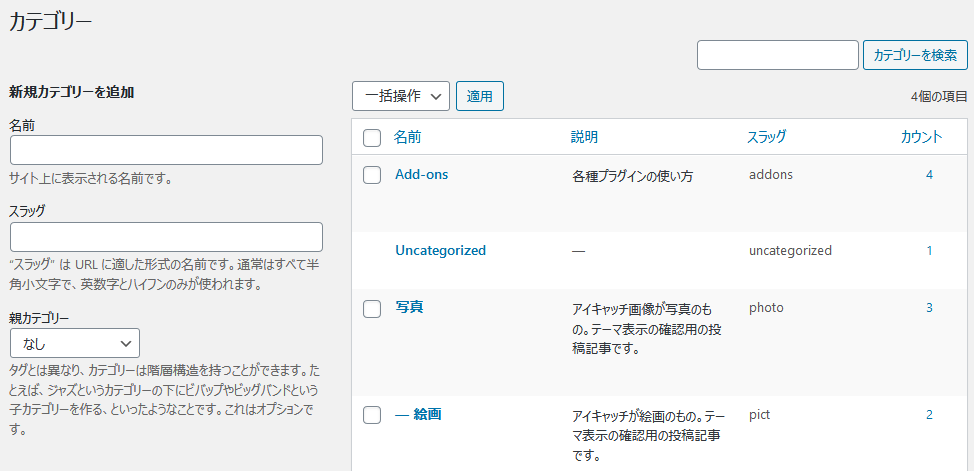Open the Uncategorized category link
Screen dimensions: 974x471
tap(440, 250)
